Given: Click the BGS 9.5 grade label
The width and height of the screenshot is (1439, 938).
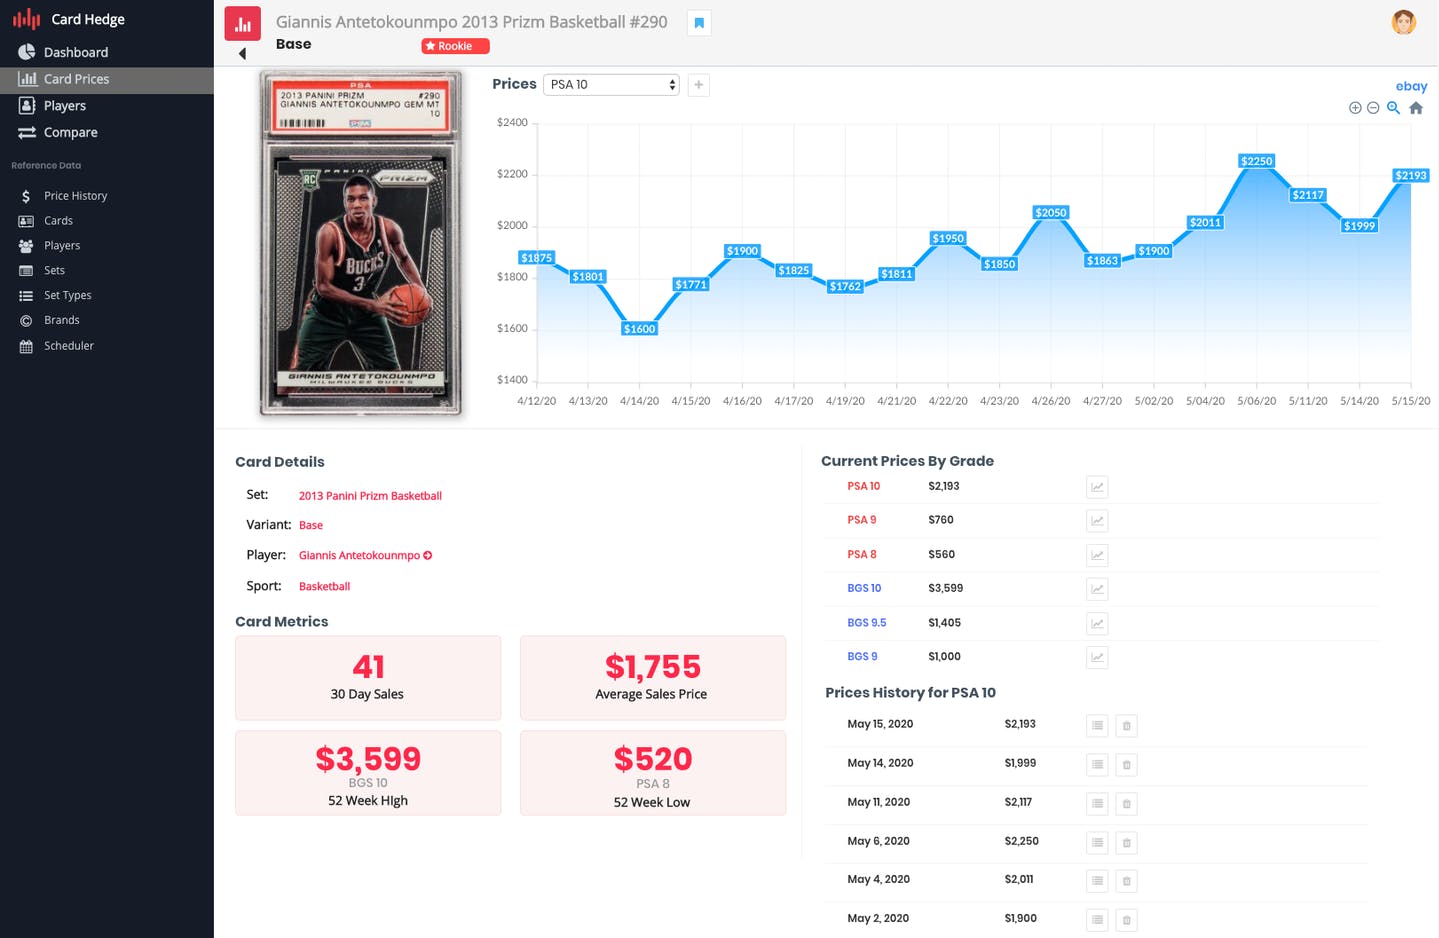Looking at the screenshot, I should coord(867,622).
